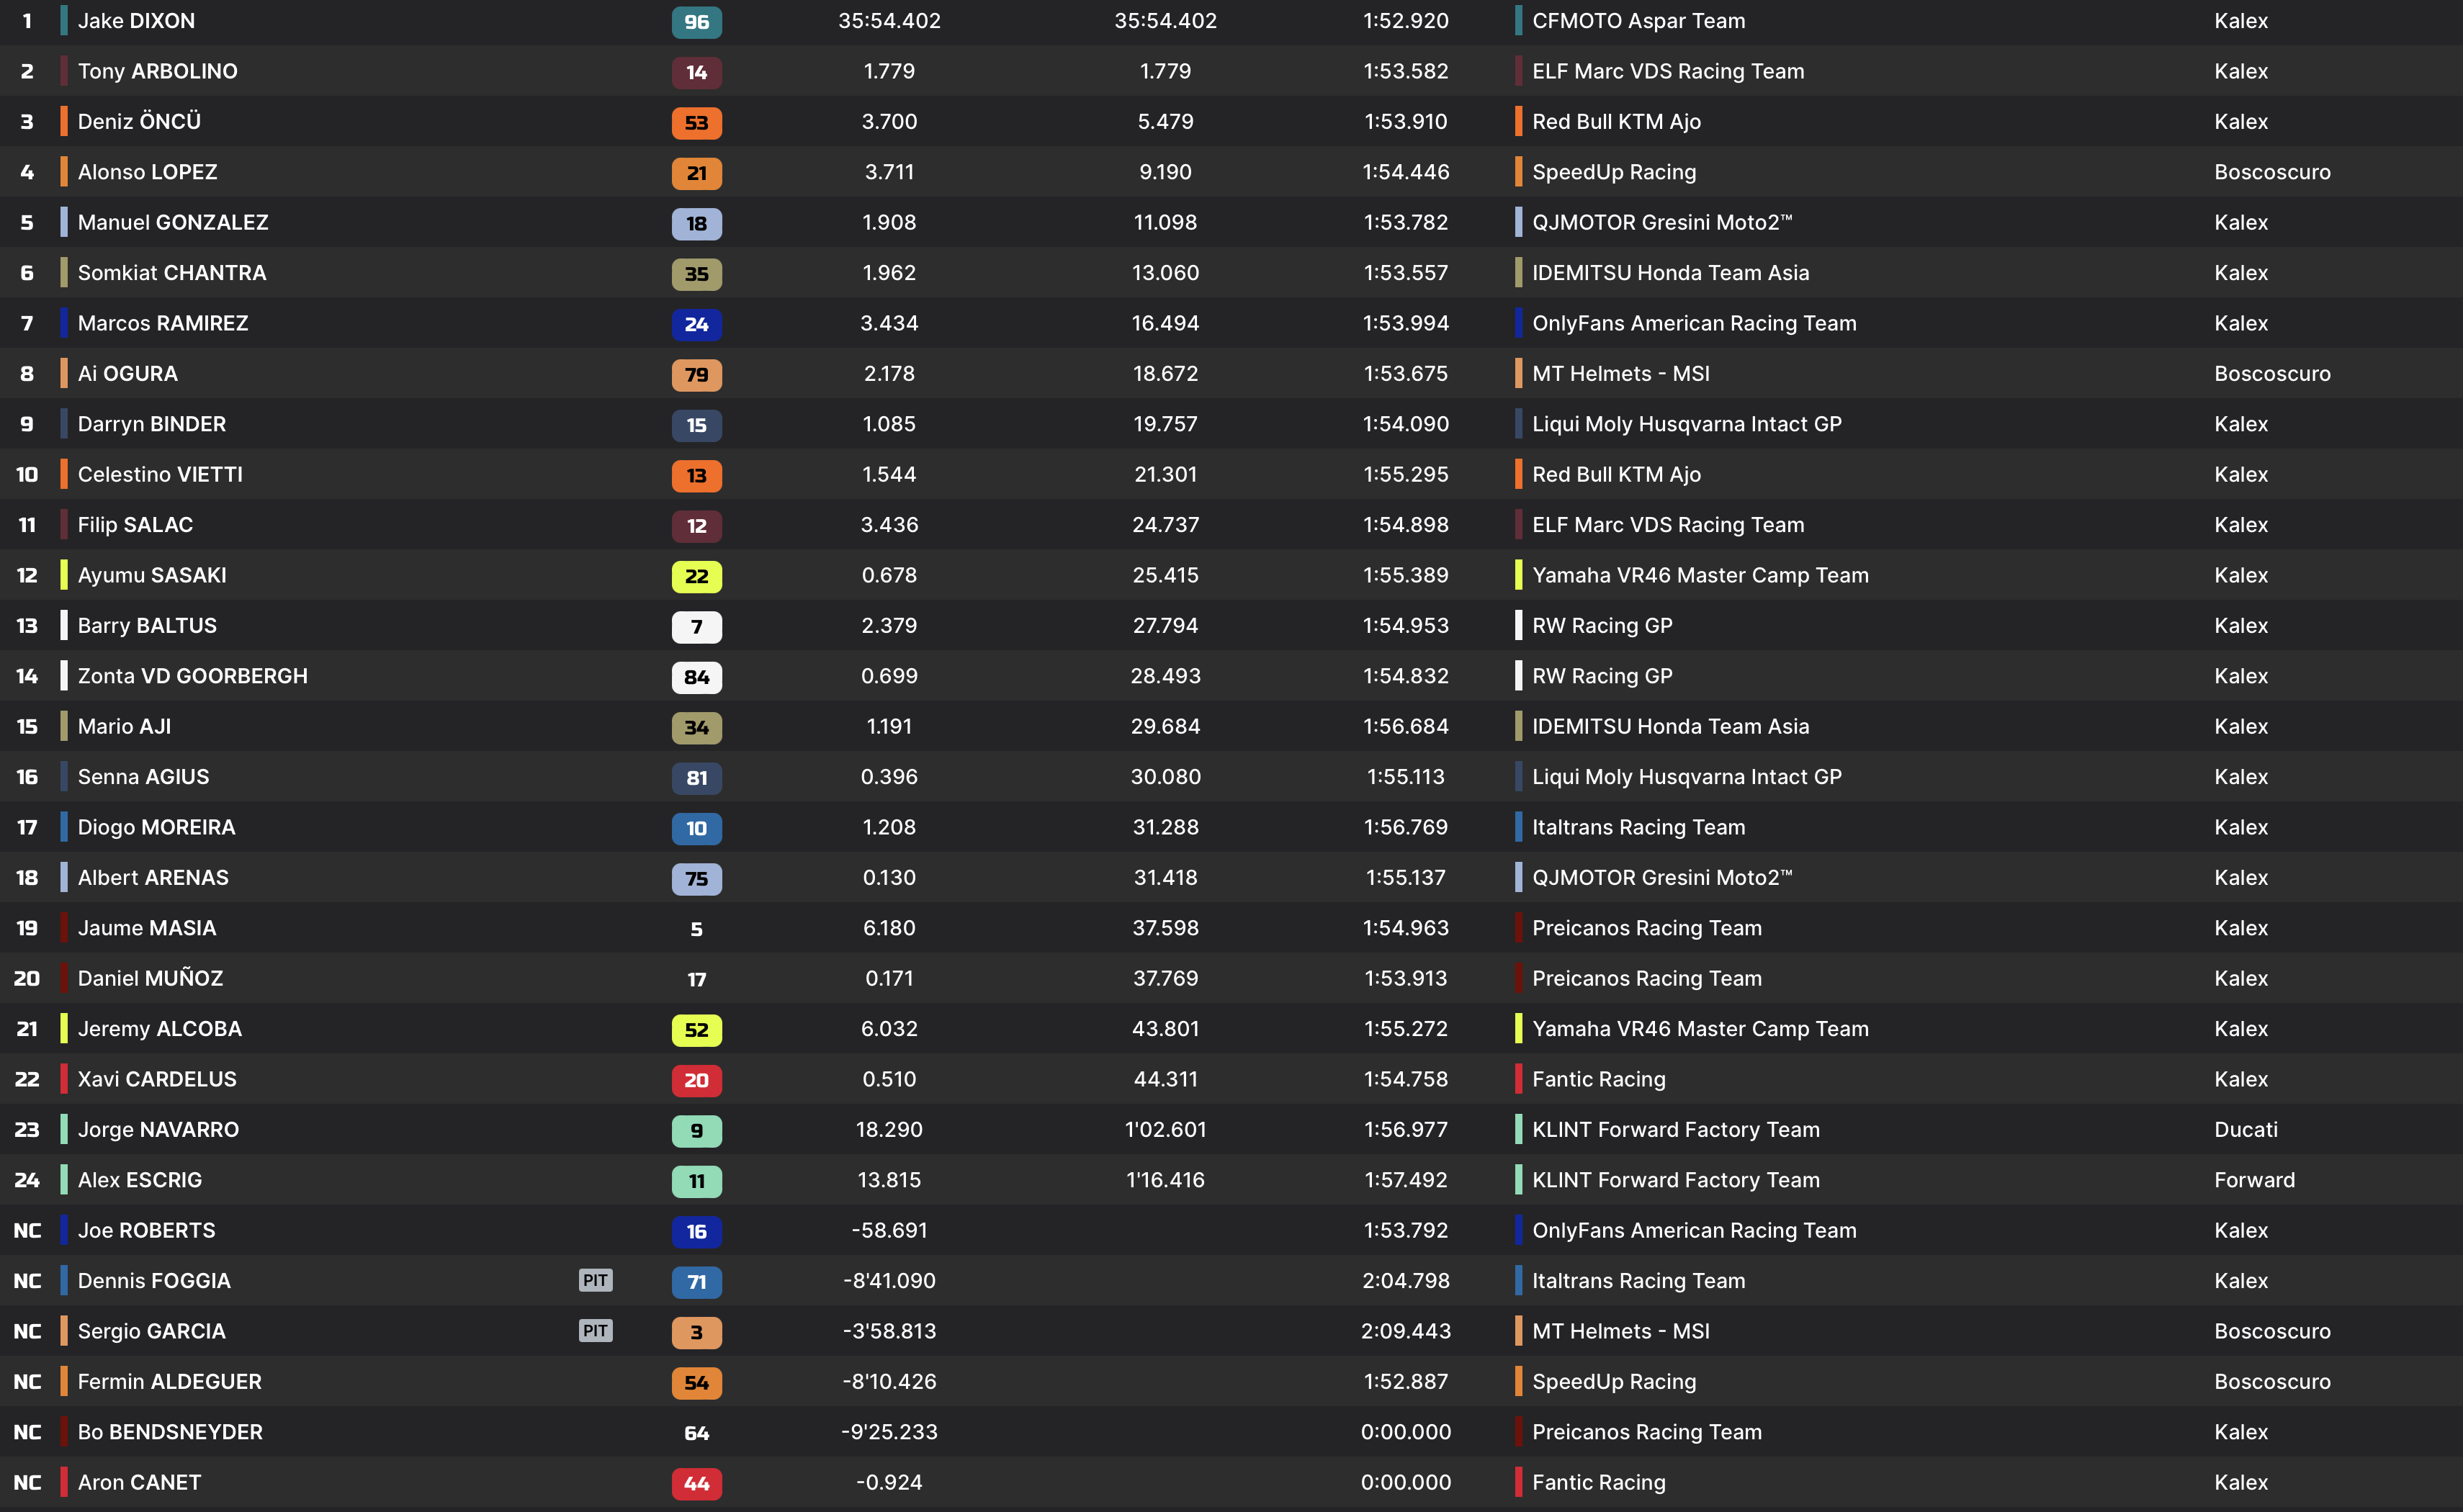Open Zonta VD GOORBERGH's rider name
The width and height of the screenshot is (2463, 1512).
pos(193,676)
